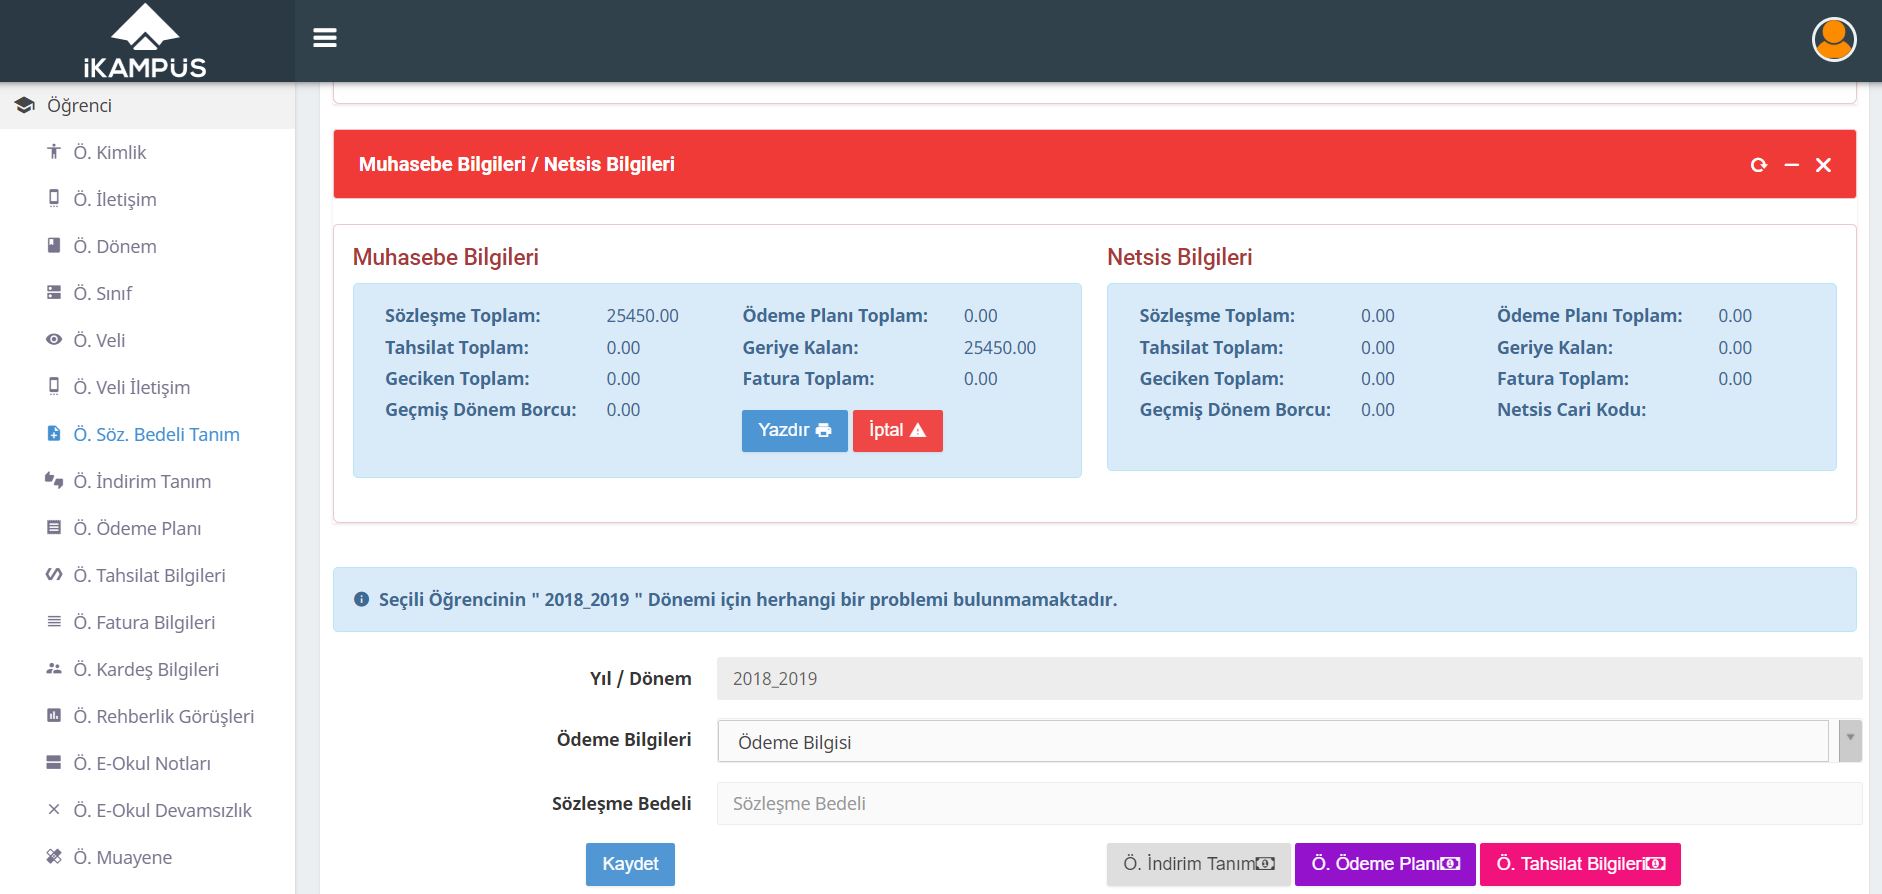Open Ö. Tahsilat Bilgileri in sidebar
Image resolution: width=1882 pixels, height=894 pixels.
click(x=147, y=575)
